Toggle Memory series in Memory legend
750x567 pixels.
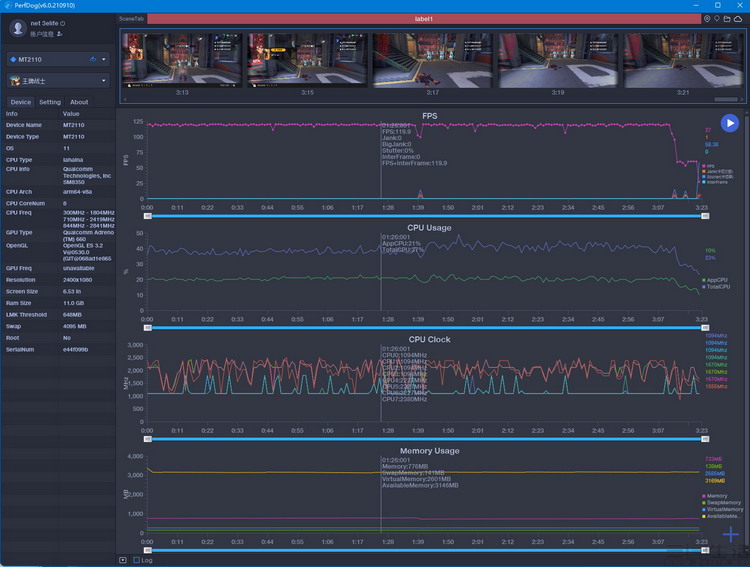coord(715,496)
